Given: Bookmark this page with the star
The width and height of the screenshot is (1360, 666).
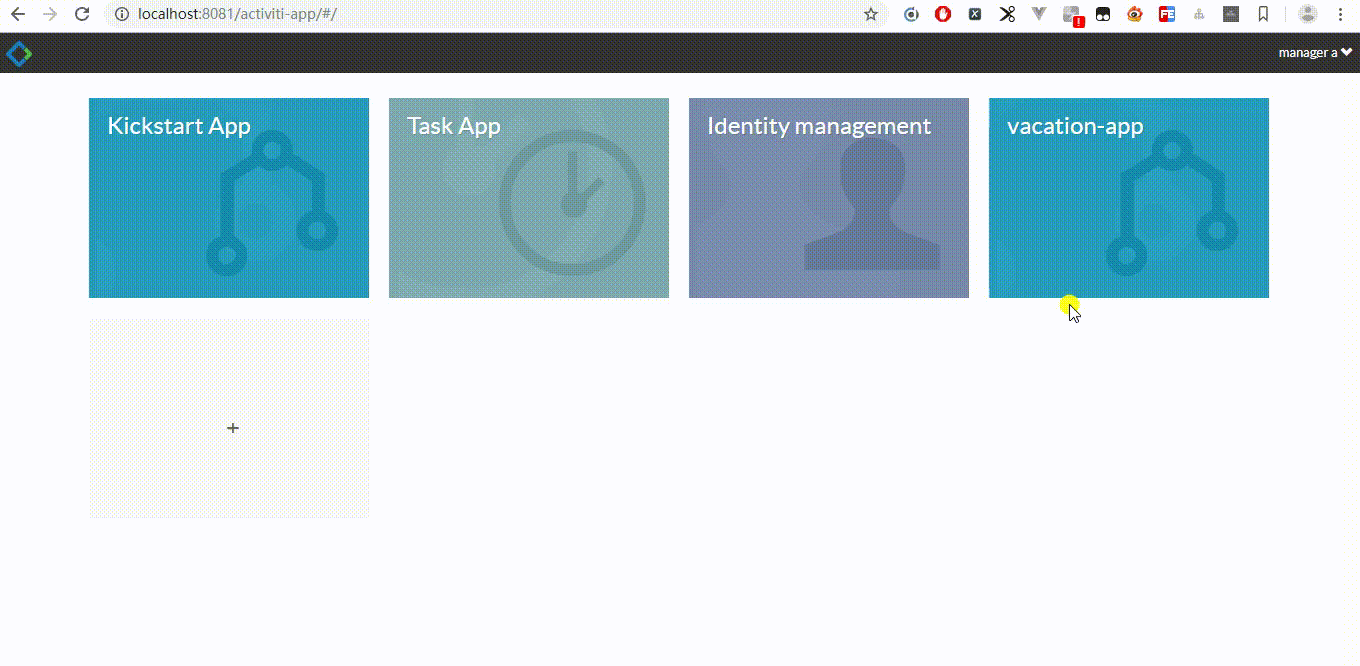Looking at the screenshot, I should pos(871,14).
